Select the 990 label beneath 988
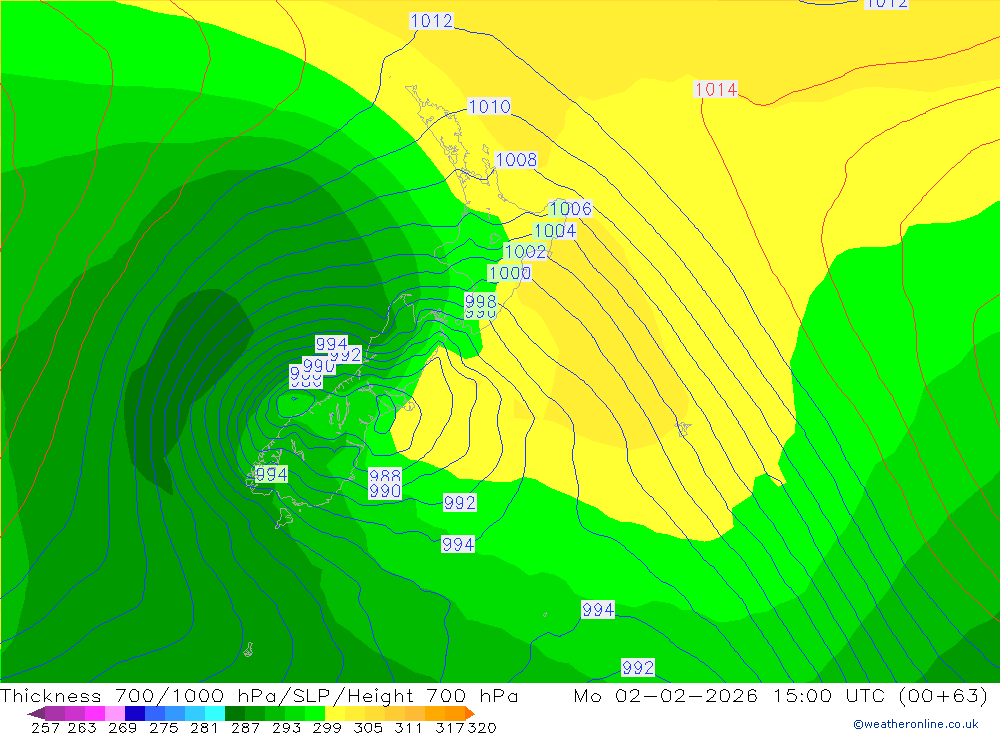The width and height of the screenshot is (1000, 733). point(385,491)
